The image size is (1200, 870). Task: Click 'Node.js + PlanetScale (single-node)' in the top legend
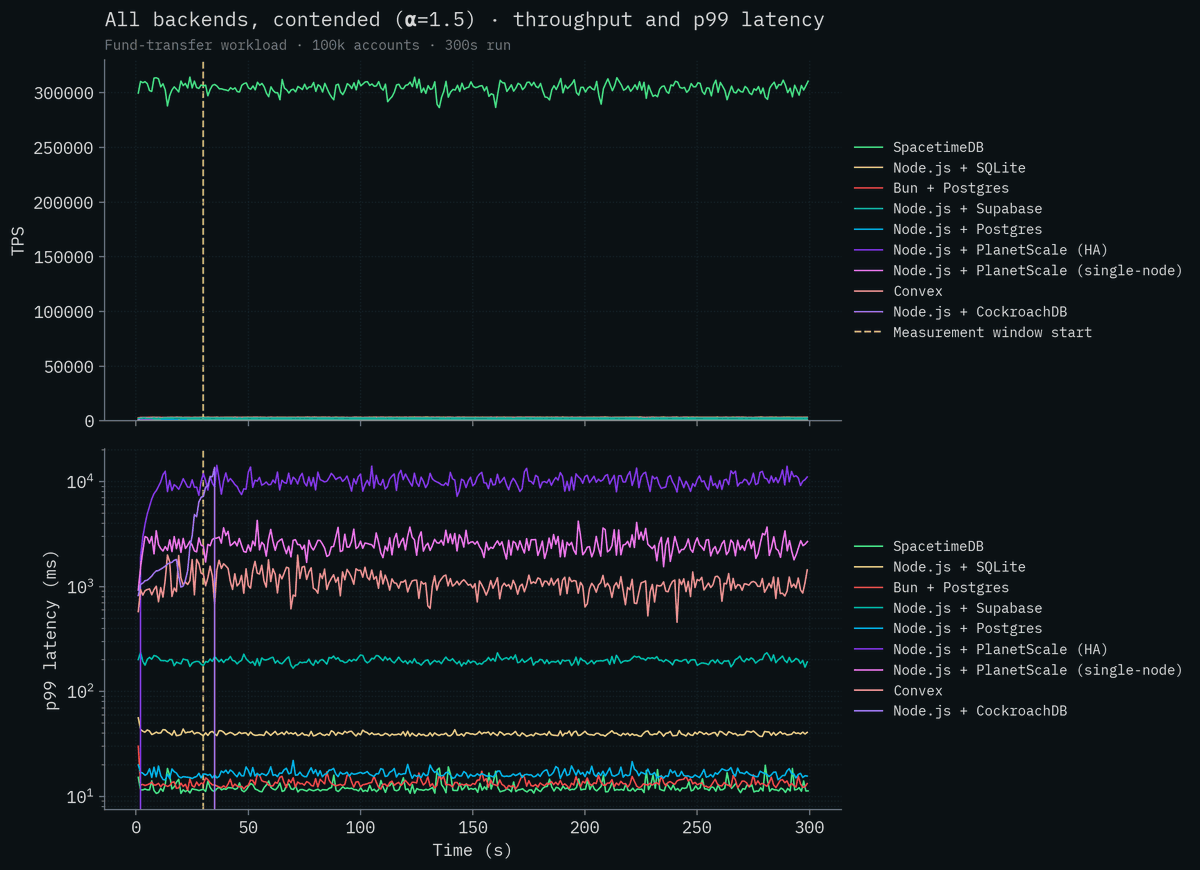(1038, 270)
